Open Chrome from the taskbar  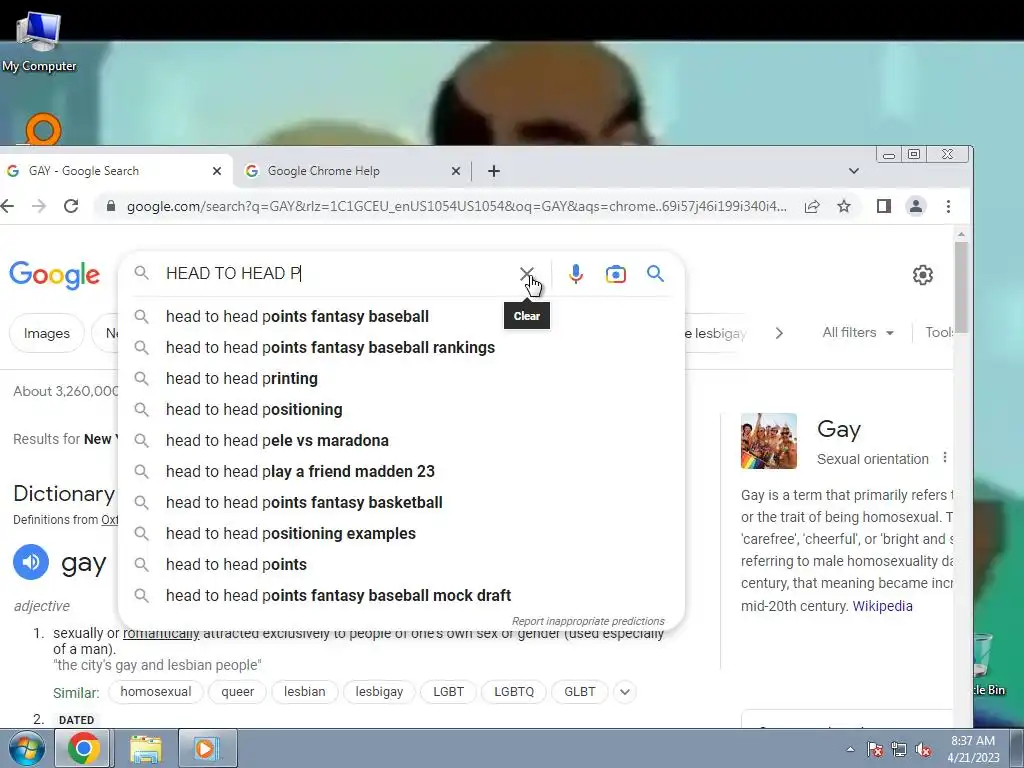(83, 748)
